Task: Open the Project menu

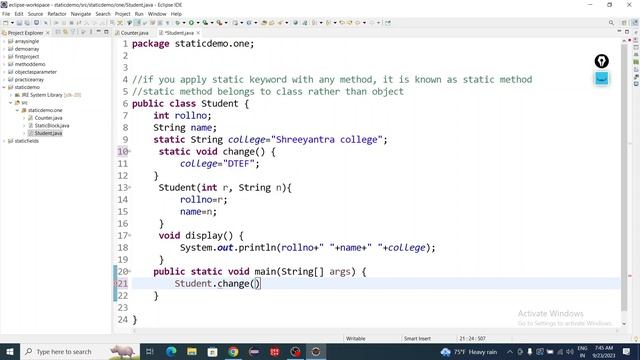Action: [122, 14]
